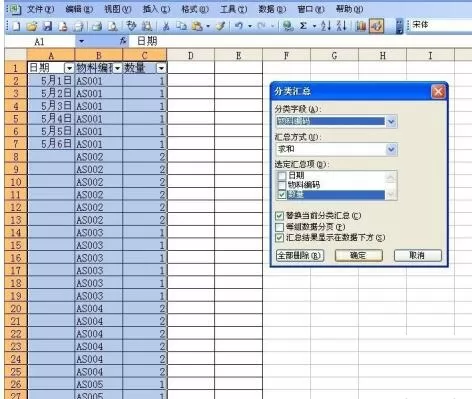Screen dimensions: 472x399
Task: Click the toolbar options handle before font box
Action: (399, 26)
